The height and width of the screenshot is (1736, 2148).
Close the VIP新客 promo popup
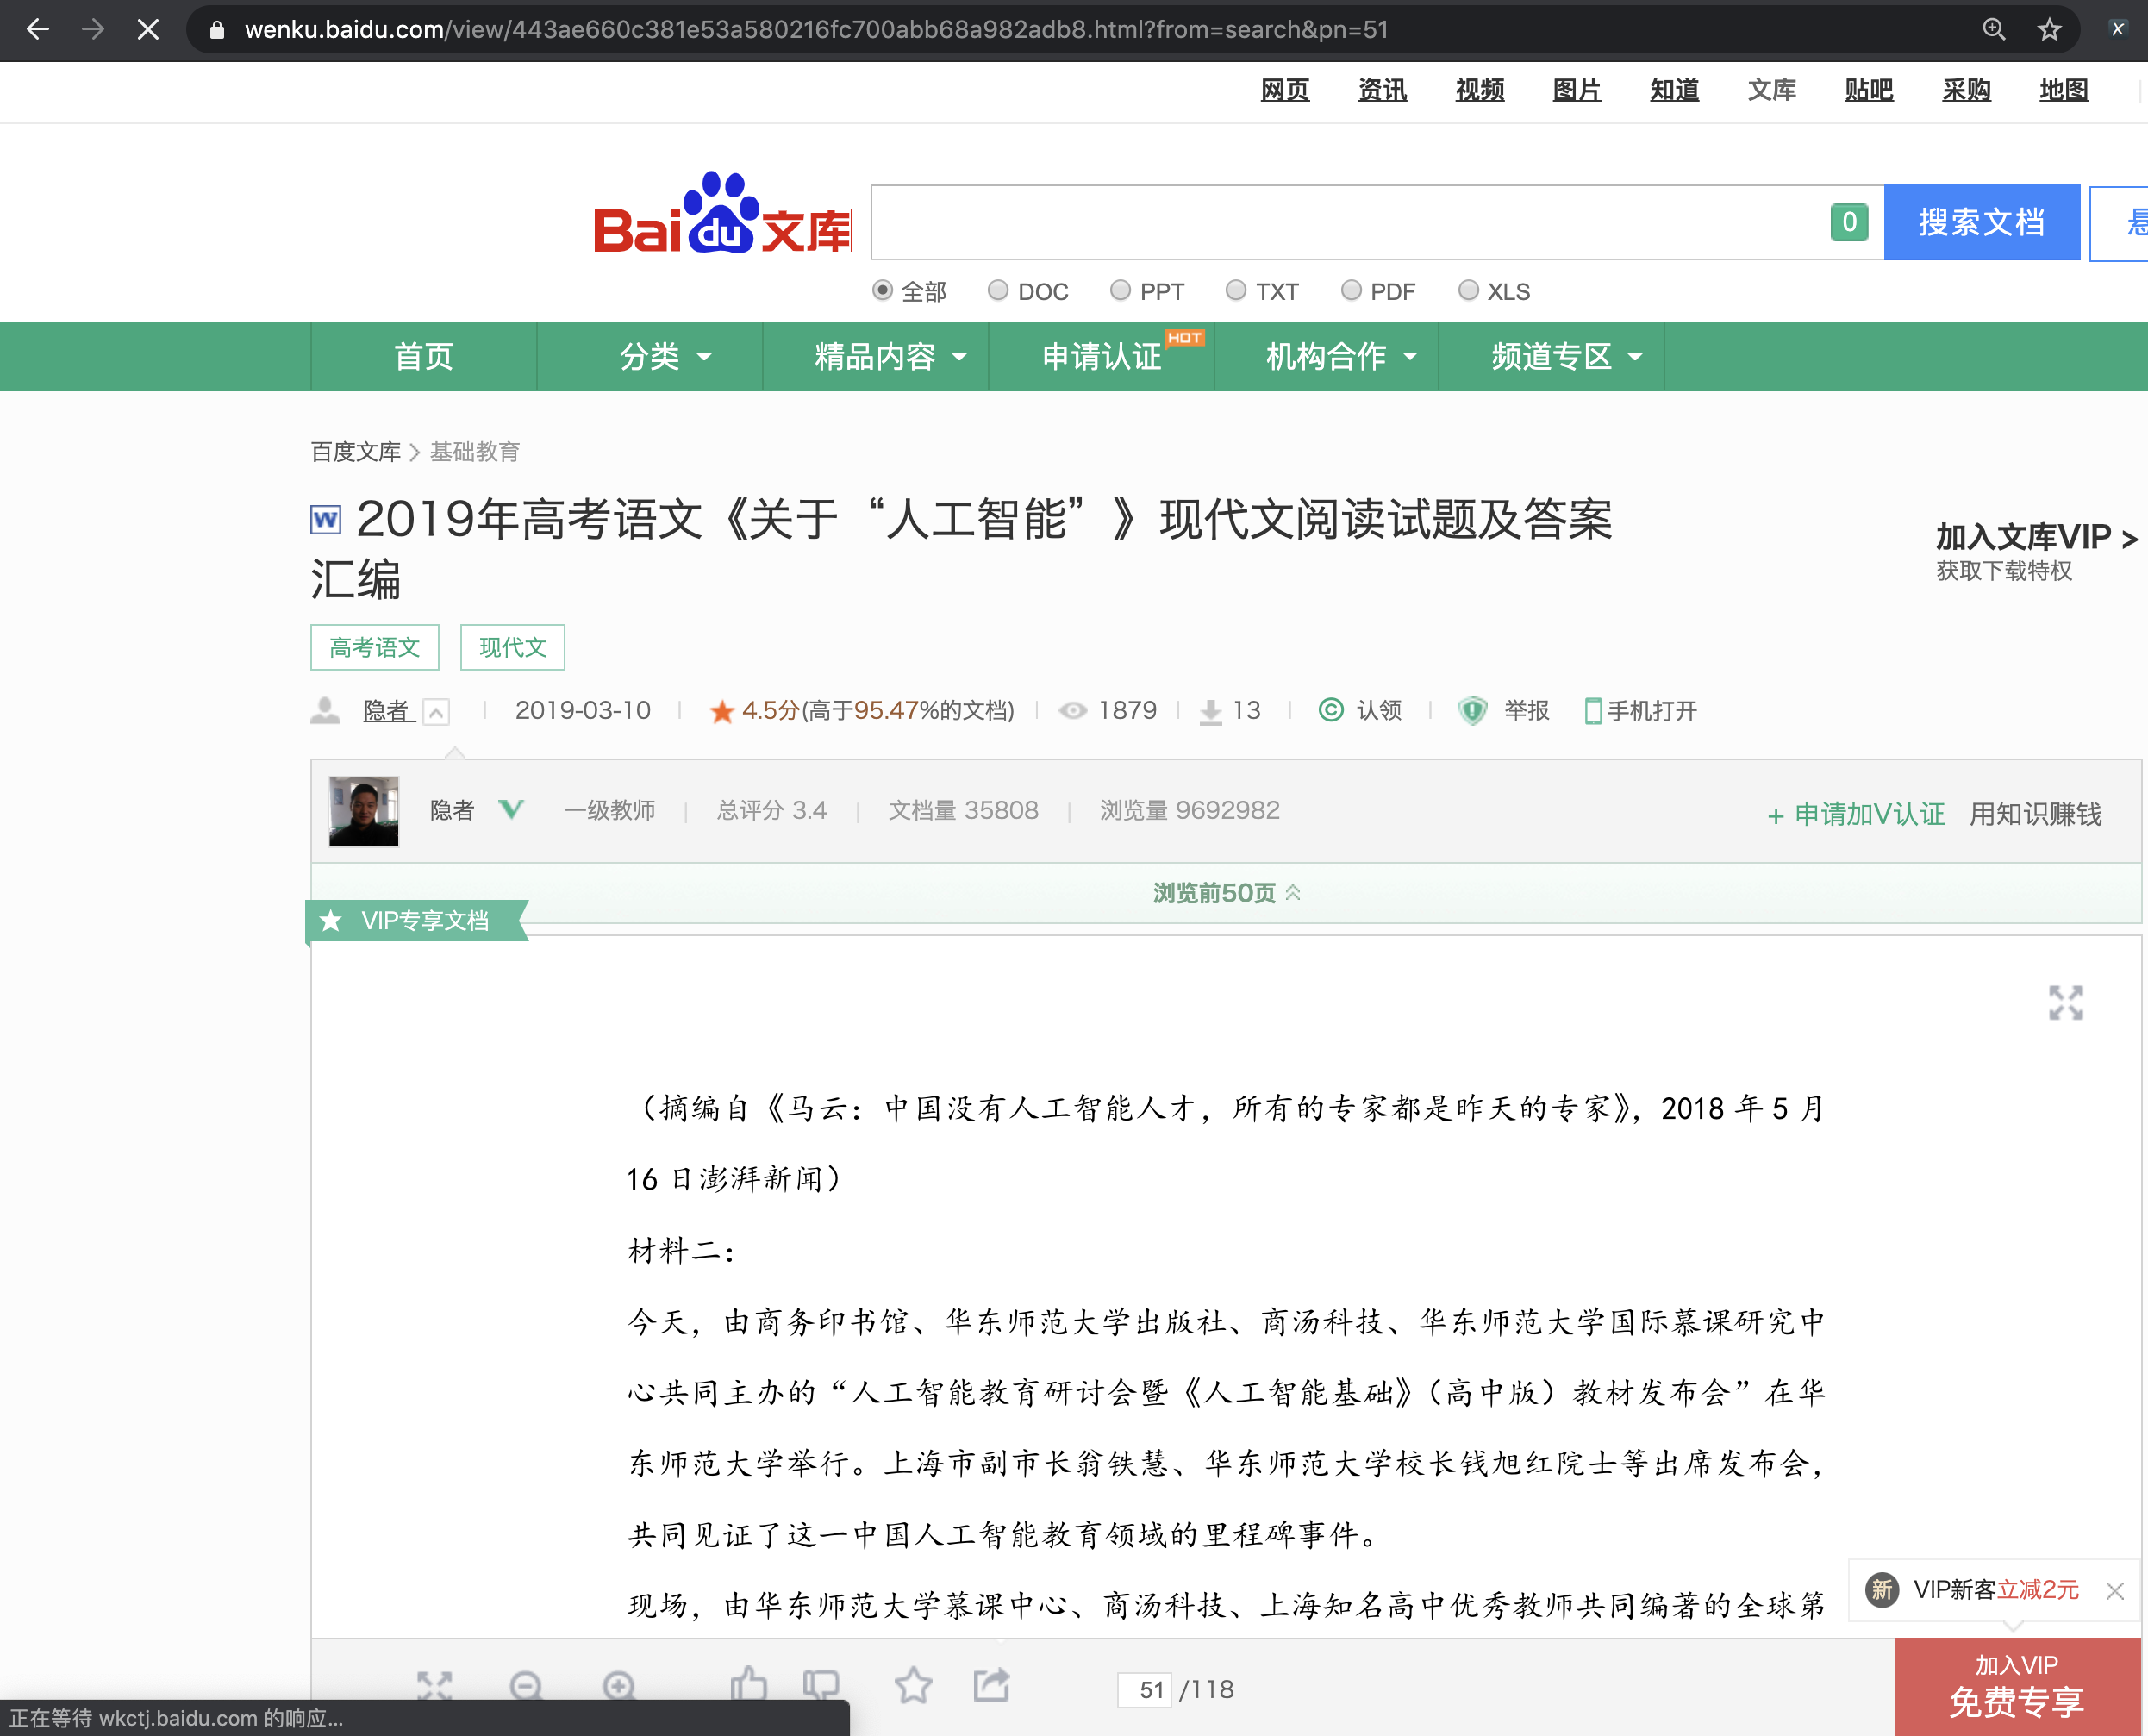(x=2114, y=1590)
